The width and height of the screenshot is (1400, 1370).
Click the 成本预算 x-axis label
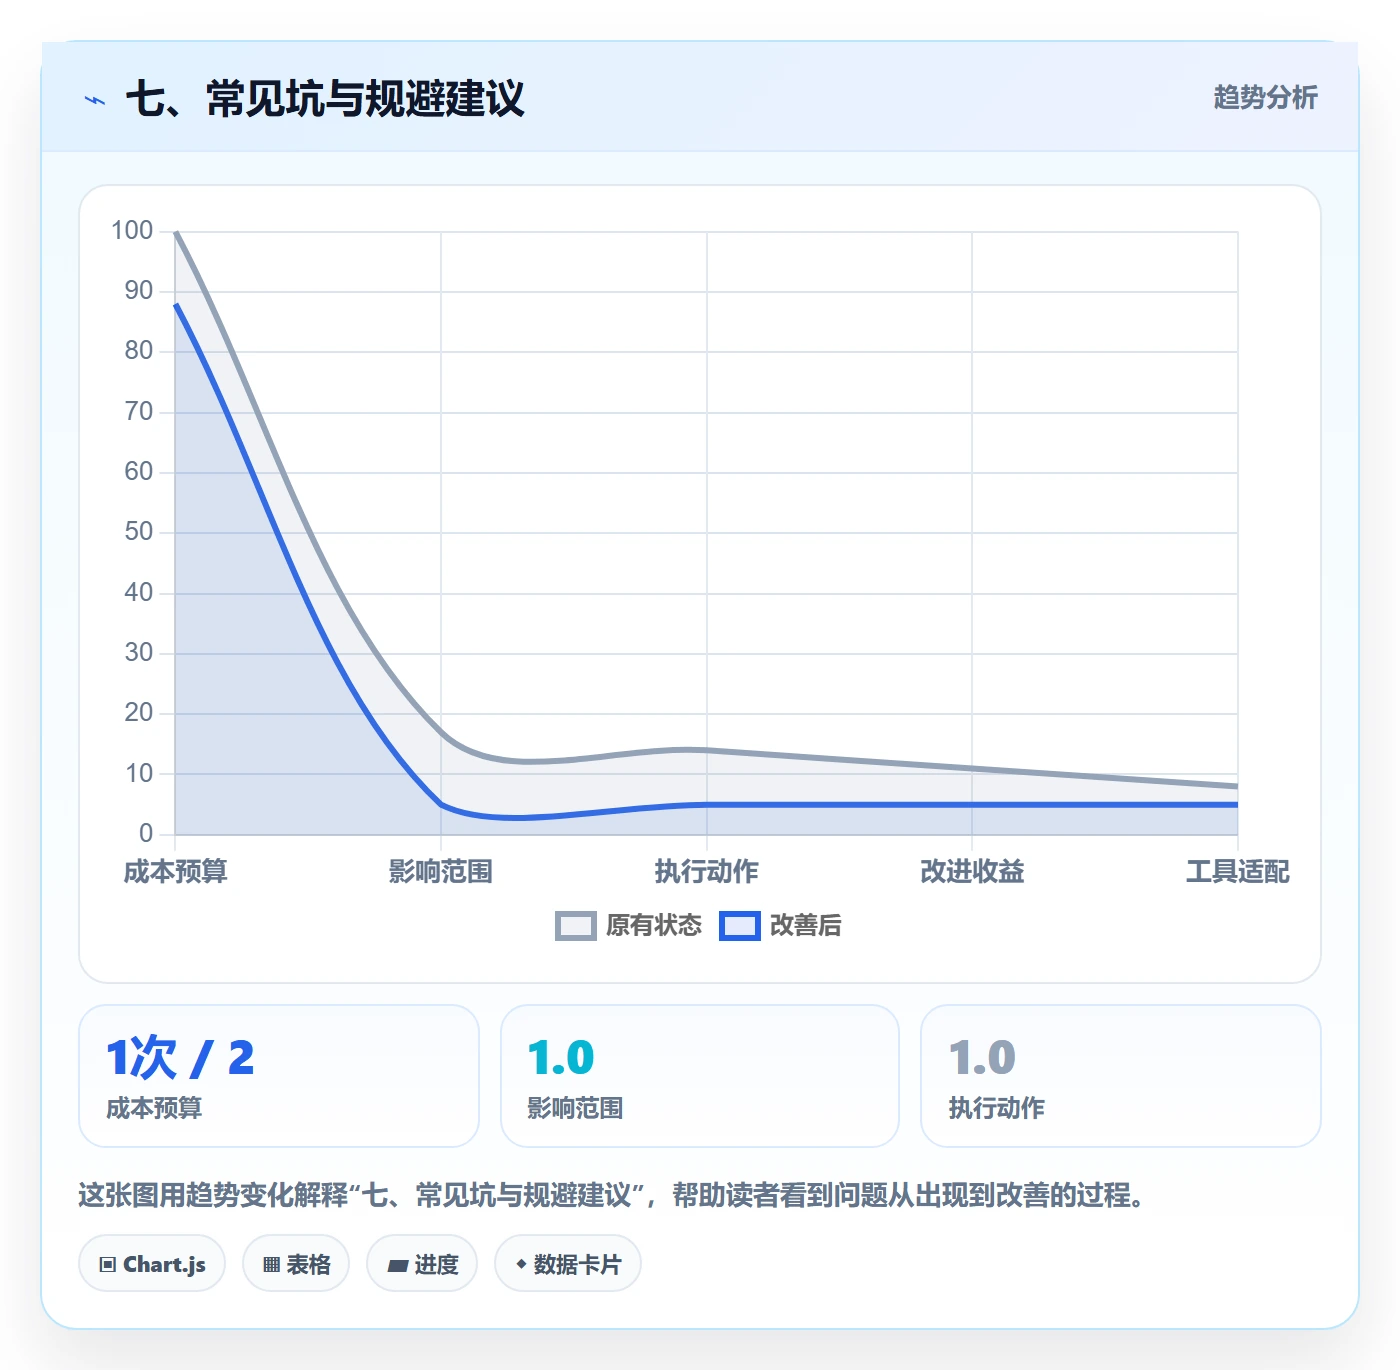click(x=176, y=872)
